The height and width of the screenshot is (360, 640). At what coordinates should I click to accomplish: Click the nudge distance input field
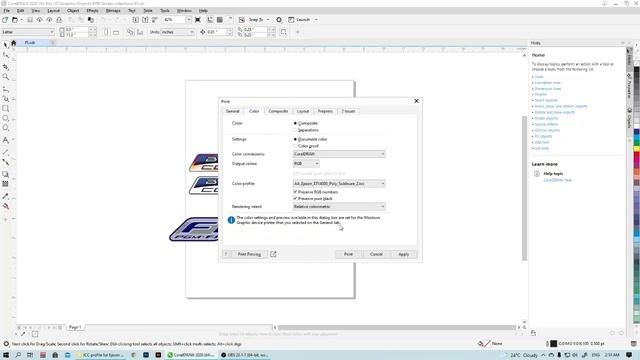(x=216, y=32)
